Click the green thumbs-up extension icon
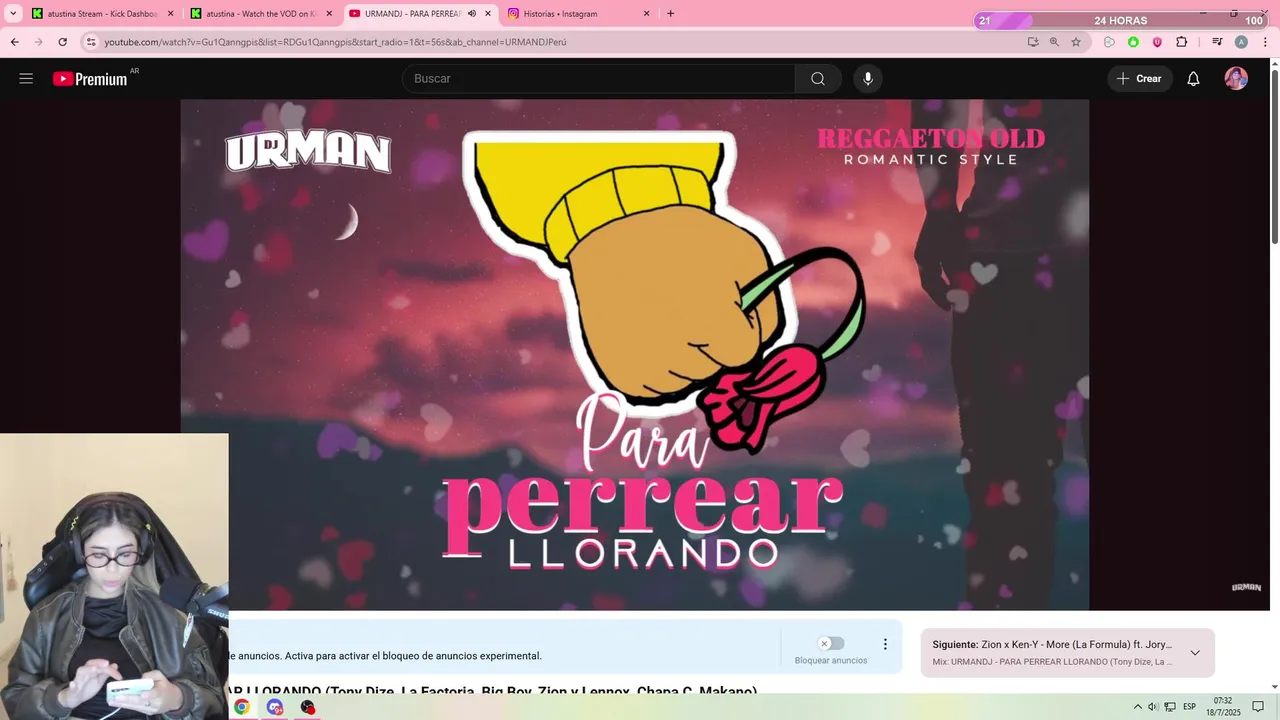 [1133, 42]
